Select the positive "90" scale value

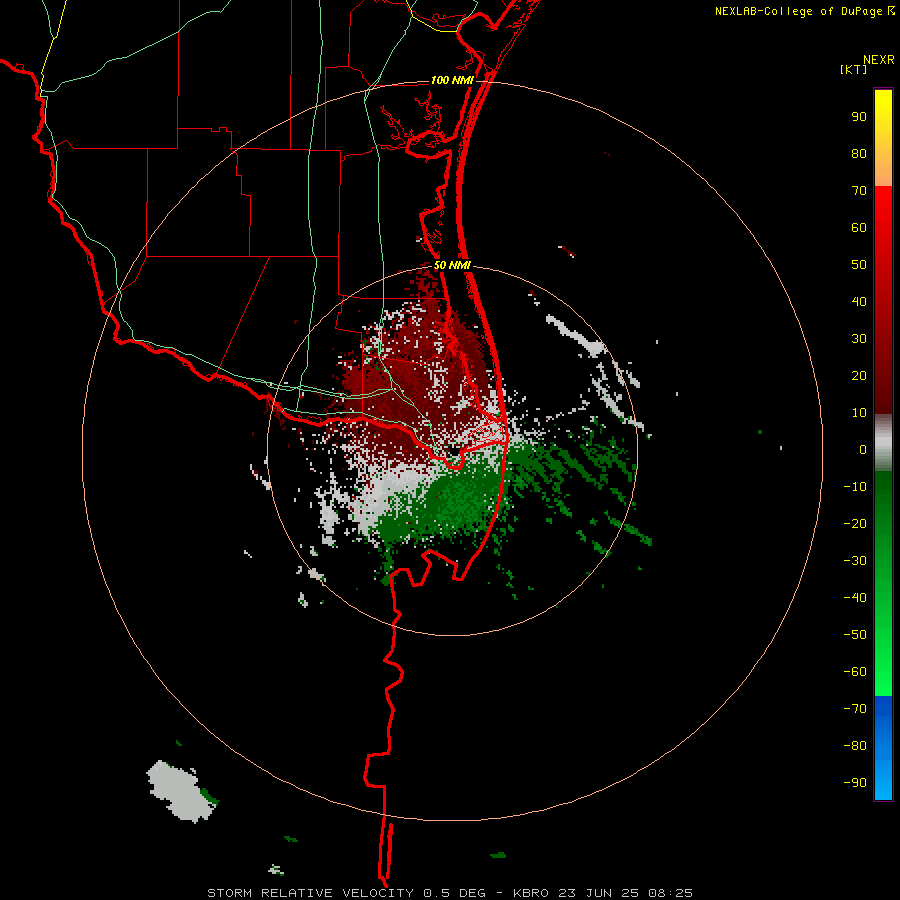pos(859,117)
